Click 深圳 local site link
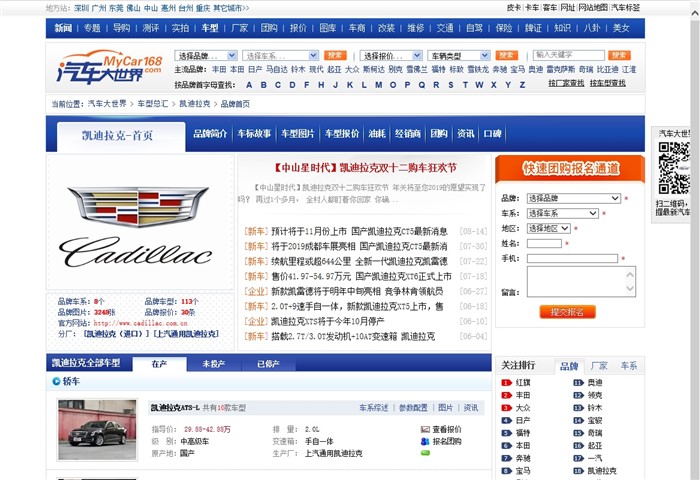The width and height of the screenshot is (700, 480). click(x=82, y=8)
